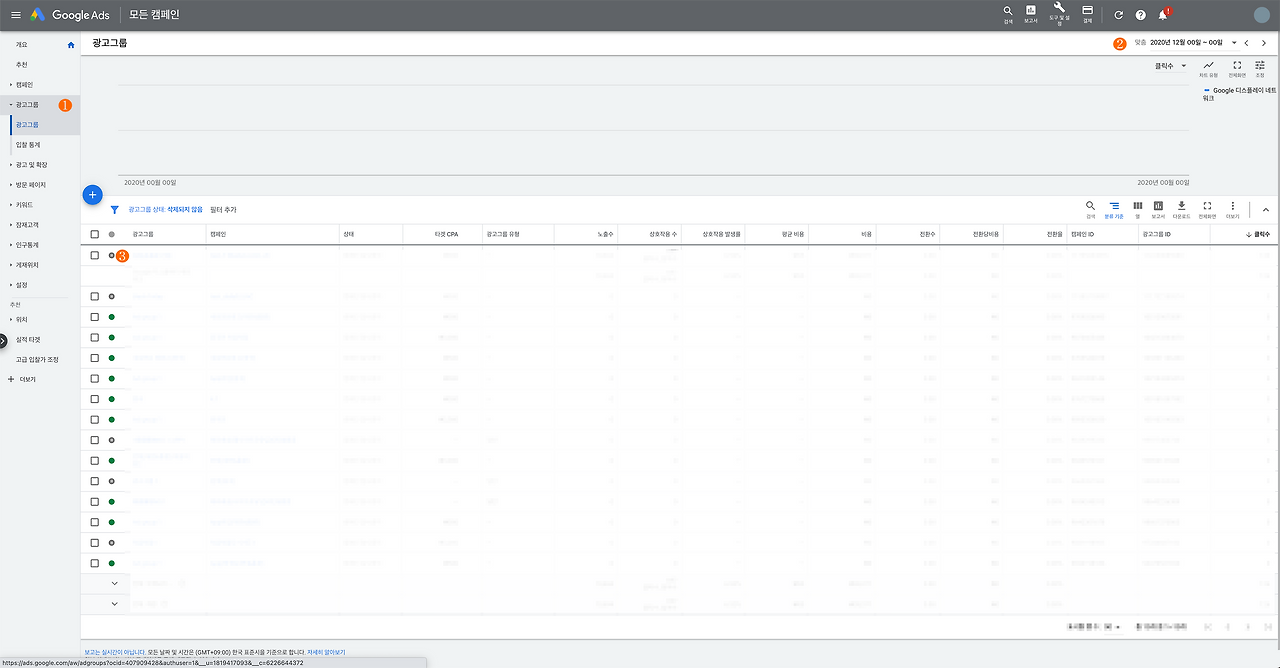
Task: Open the 열 columns icon
Action: pos(1137,208)
